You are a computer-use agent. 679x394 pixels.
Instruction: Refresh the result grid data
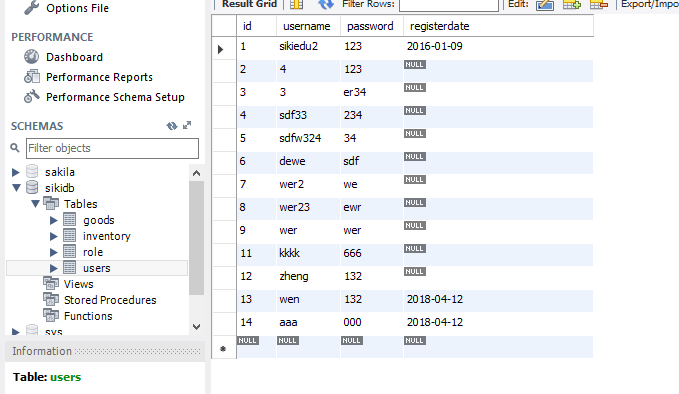coord(326,4)
